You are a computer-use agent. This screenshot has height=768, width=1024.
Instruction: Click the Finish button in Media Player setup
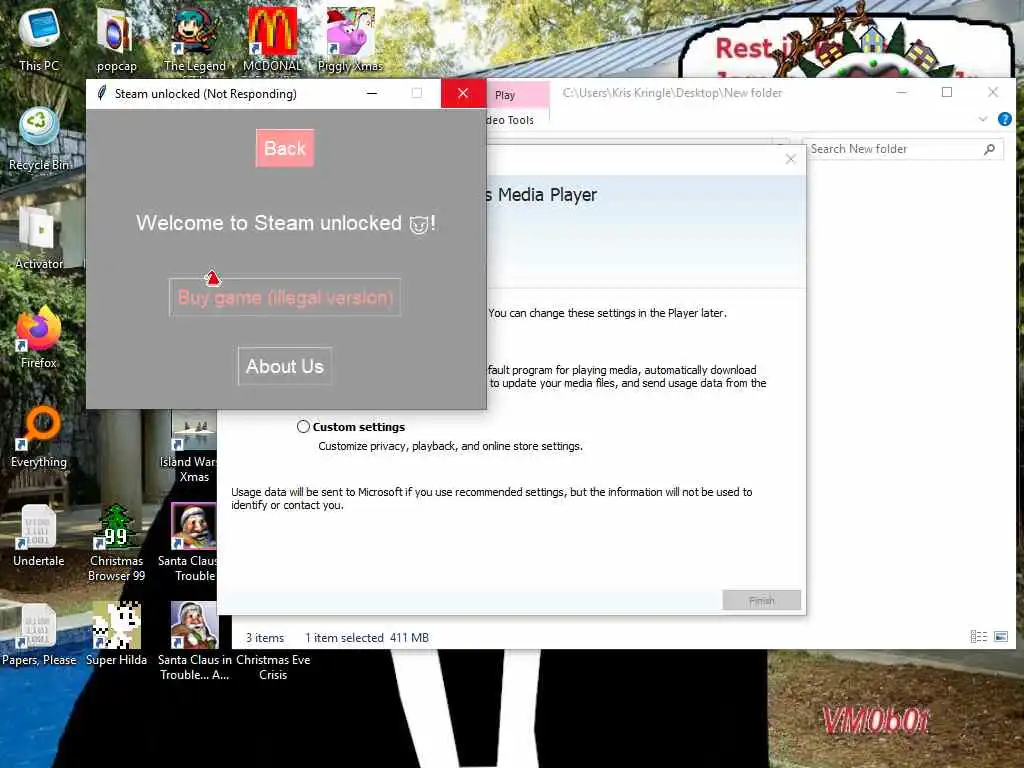761,600
